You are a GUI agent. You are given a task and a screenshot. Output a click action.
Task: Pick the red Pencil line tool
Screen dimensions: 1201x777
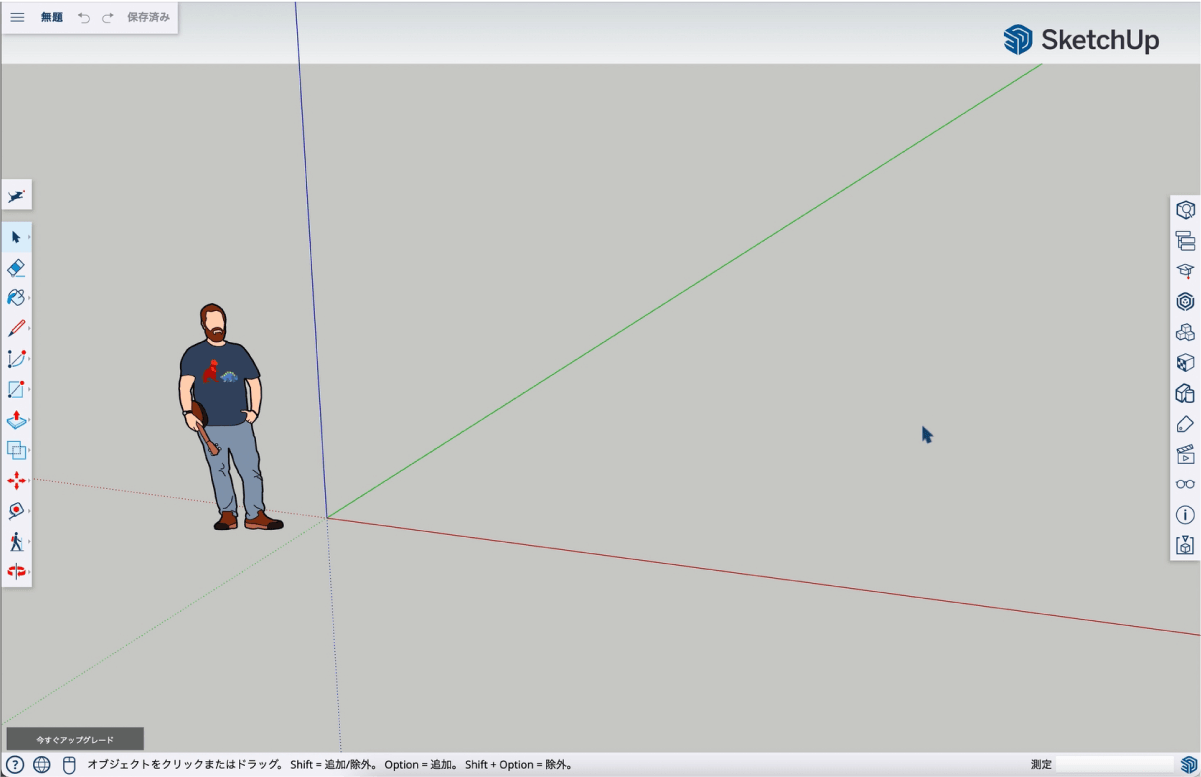click(x=16, y=328)
